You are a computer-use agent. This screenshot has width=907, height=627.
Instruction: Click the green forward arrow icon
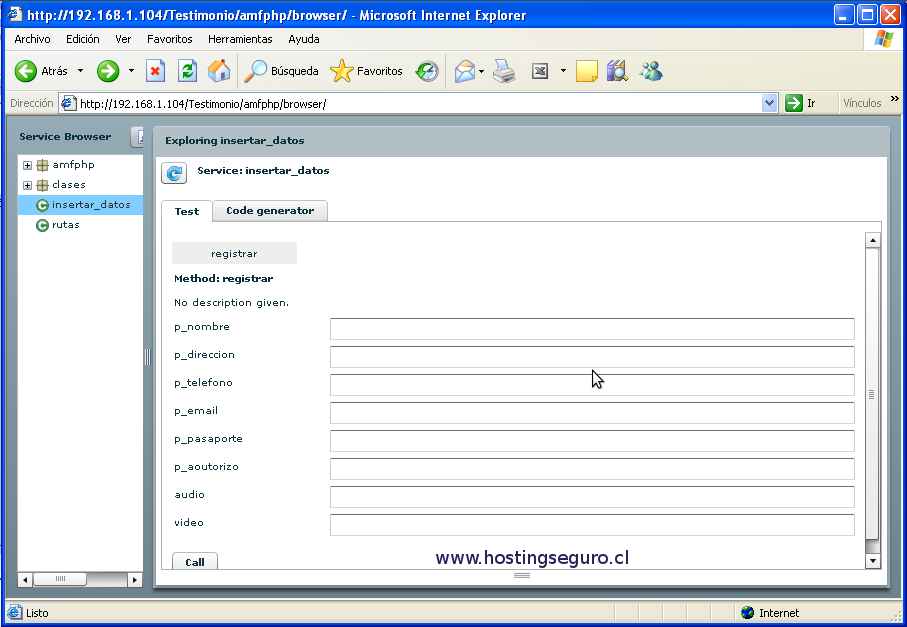coord(108,71)
